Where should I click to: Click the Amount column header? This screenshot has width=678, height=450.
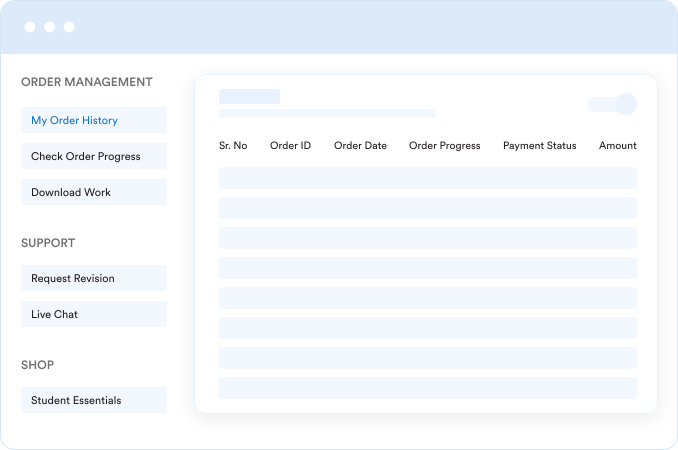tap(617, 146)
